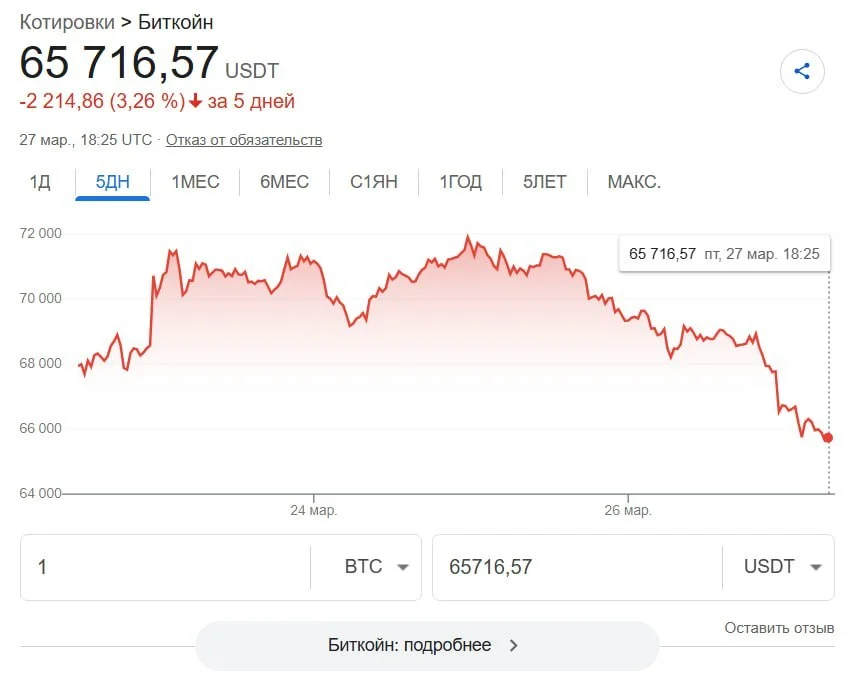The image size is (861, 684).
Task: Click the BTC amount input field
Action: [165, 567]
